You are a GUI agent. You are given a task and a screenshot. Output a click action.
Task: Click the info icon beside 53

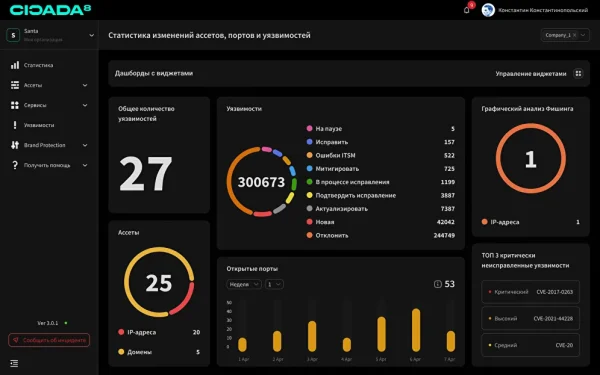(438, 284)
